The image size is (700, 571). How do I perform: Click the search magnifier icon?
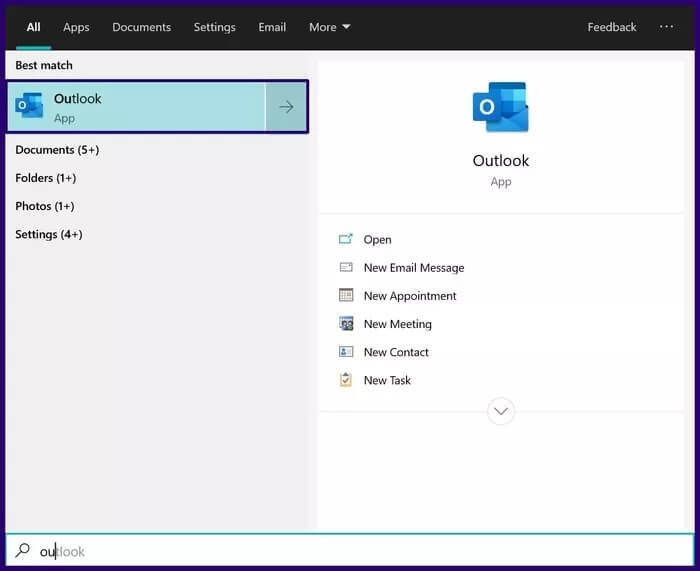click(x=22, y=550)
